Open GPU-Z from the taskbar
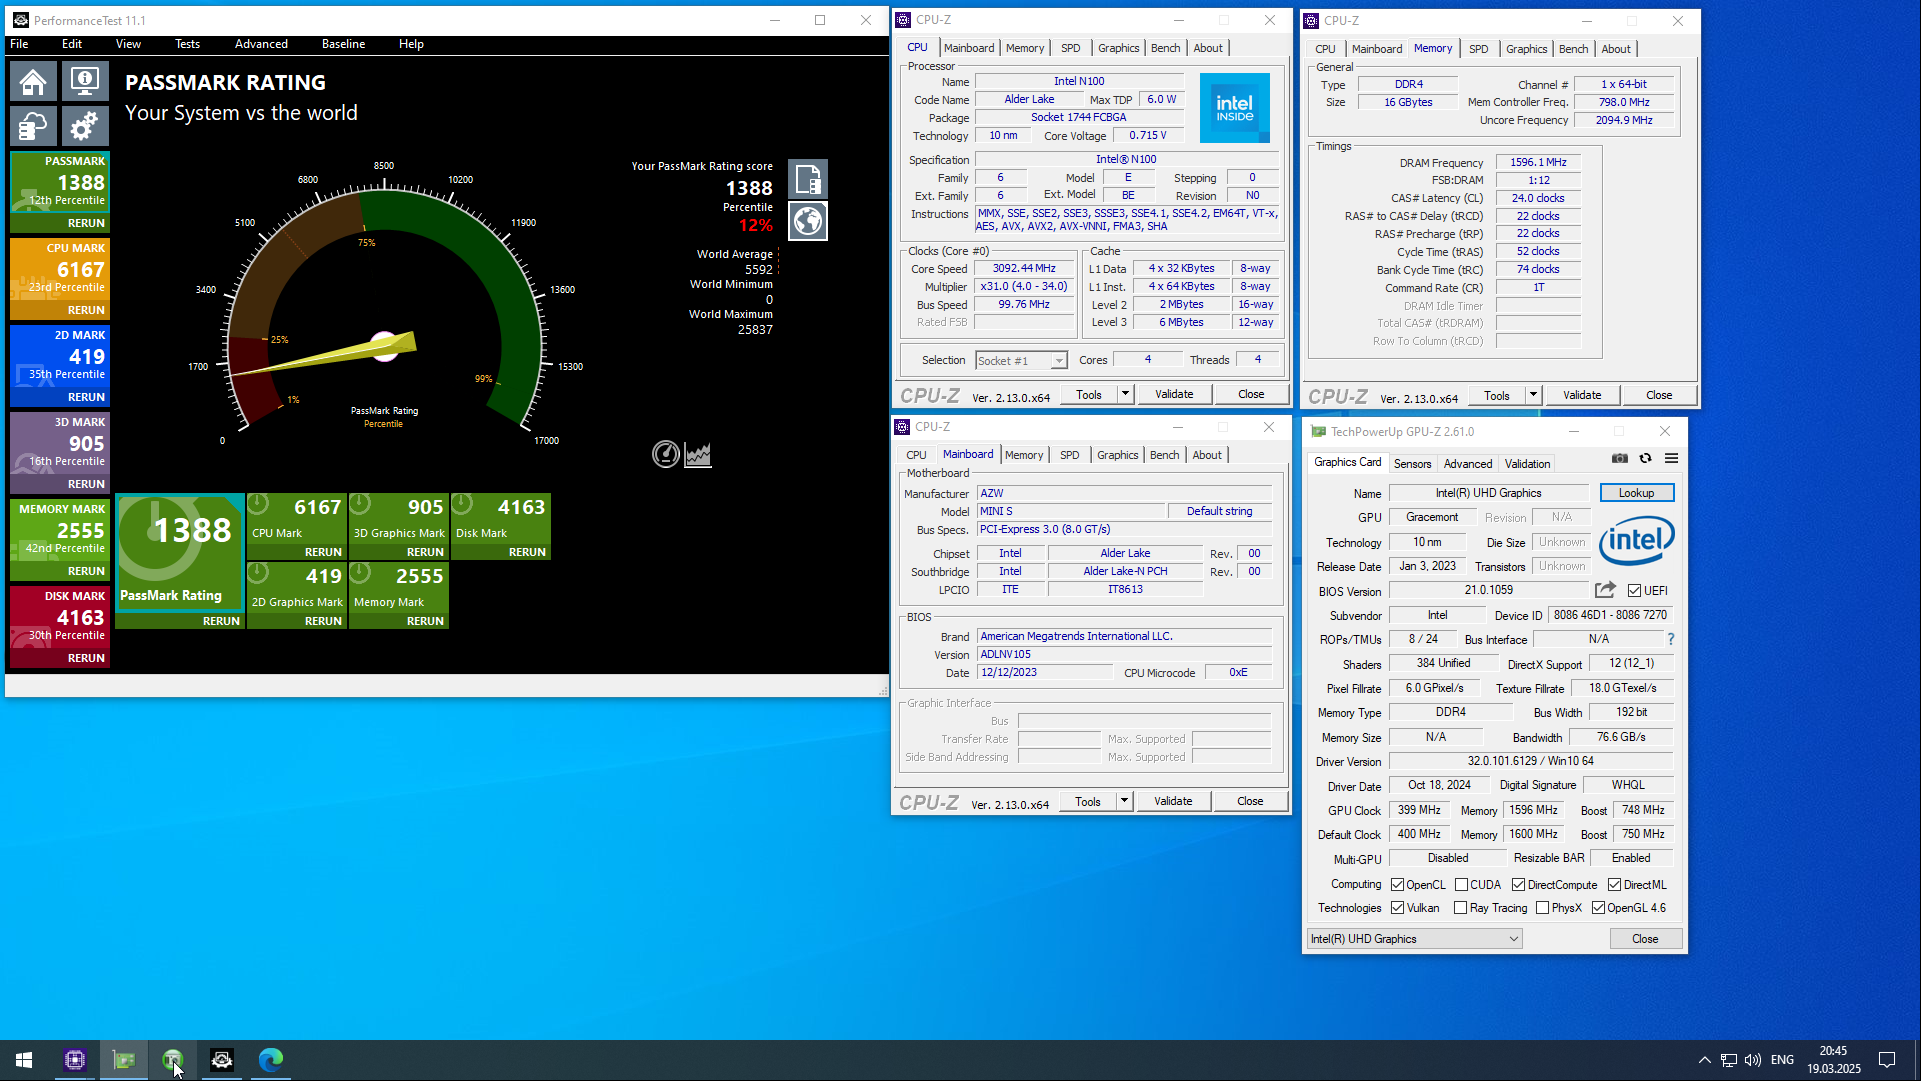The width and height of the screenshot is (1921, 1081). (x=124, y=1060)
